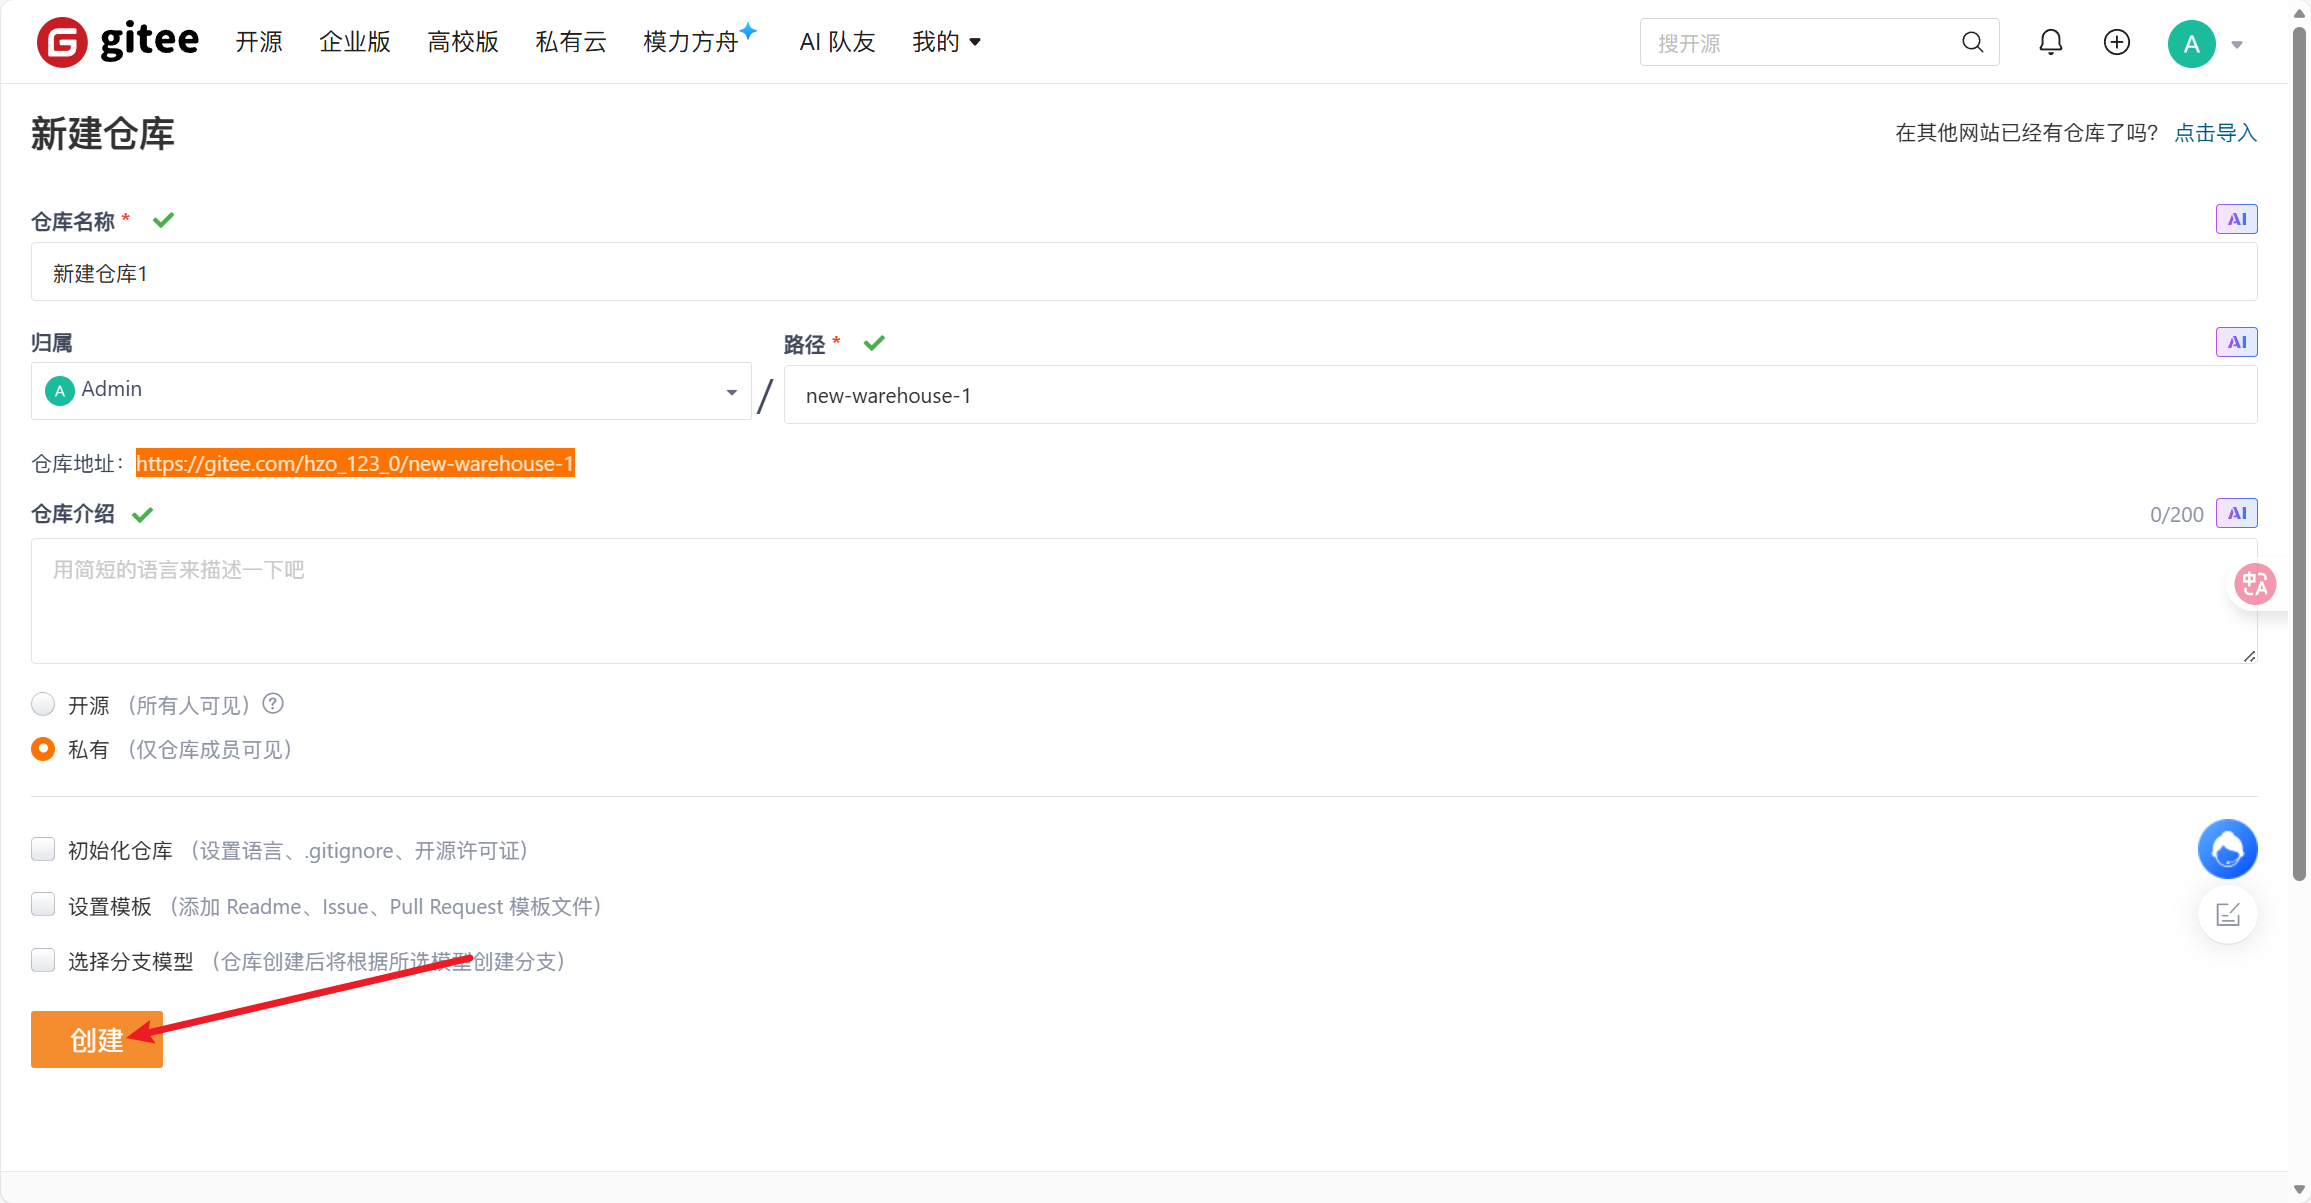This screenshot has height=1203, width=2311.
Task: Open the 归属 Admin dropdown
Action: click(730, 391)
